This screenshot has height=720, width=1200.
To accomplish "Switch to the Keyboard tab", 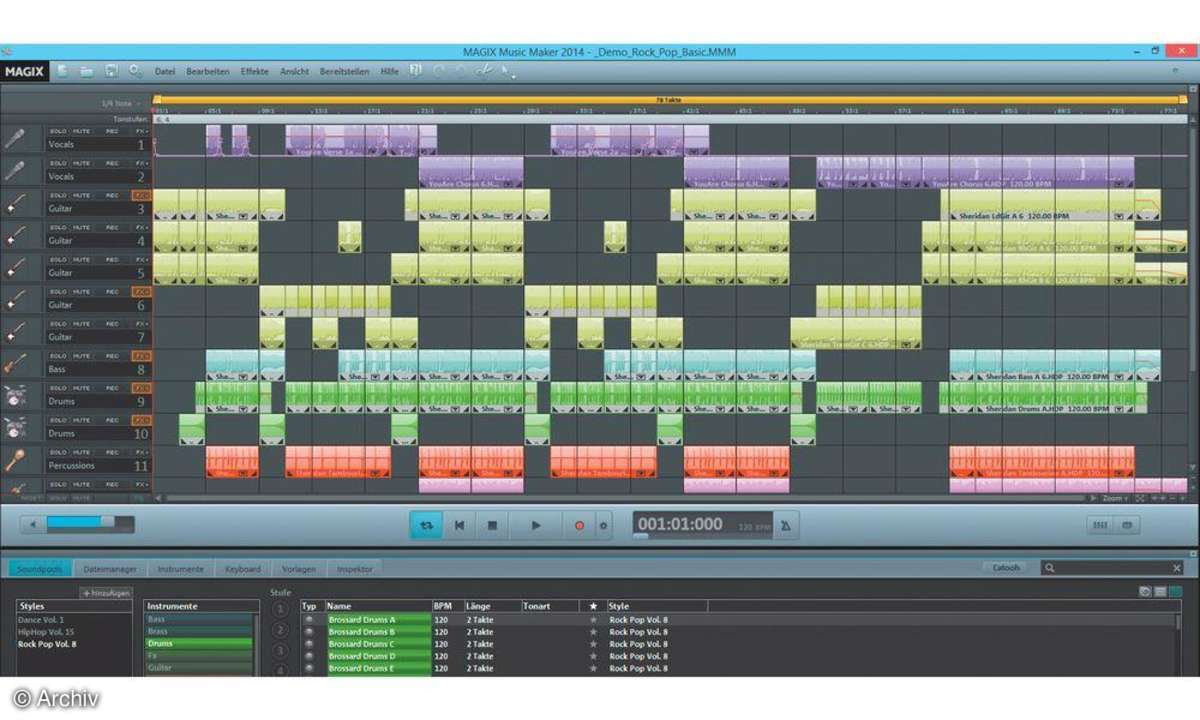I will pyautogui.click(x=243, y=568).
